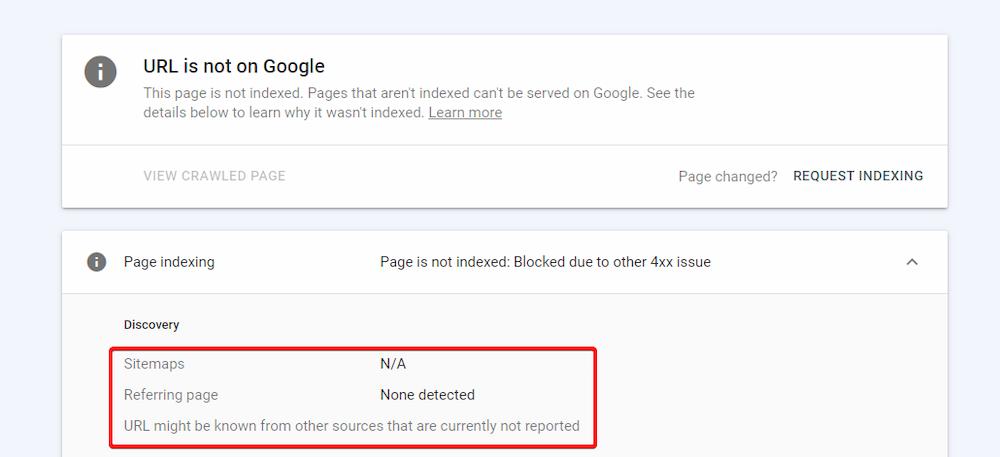Click the 'URL is not on Google' heading
The image size is (1000, 457).
point(234,66)
